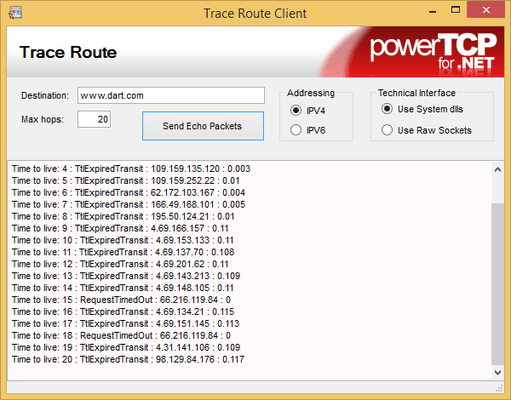Viewport: 511px width, 400px height.
Task: Click the scrollbar track above the thumb
Action: [x=498, y=189]
